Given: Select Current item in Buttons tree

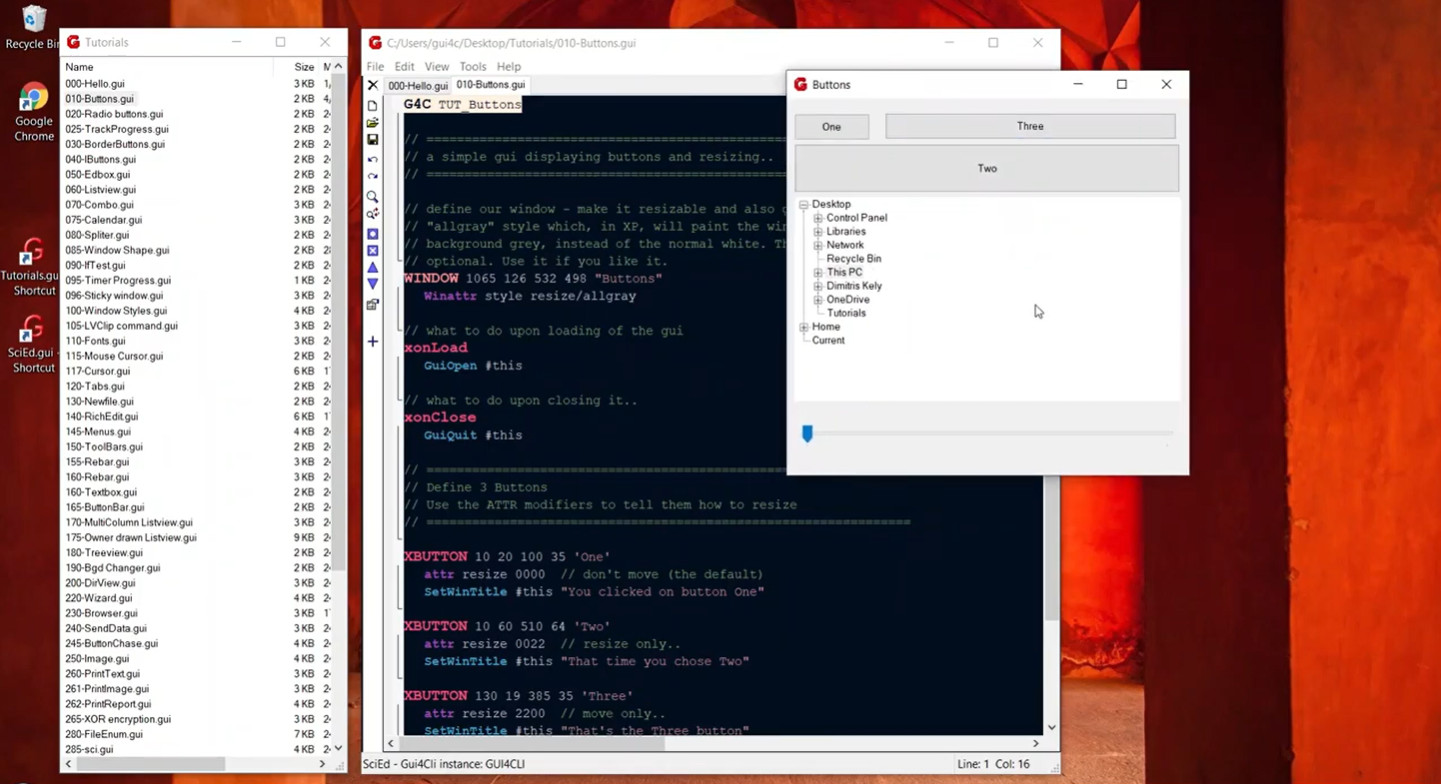Looking at the screenshot, I should pyautogui.click(x=828, y=340).
